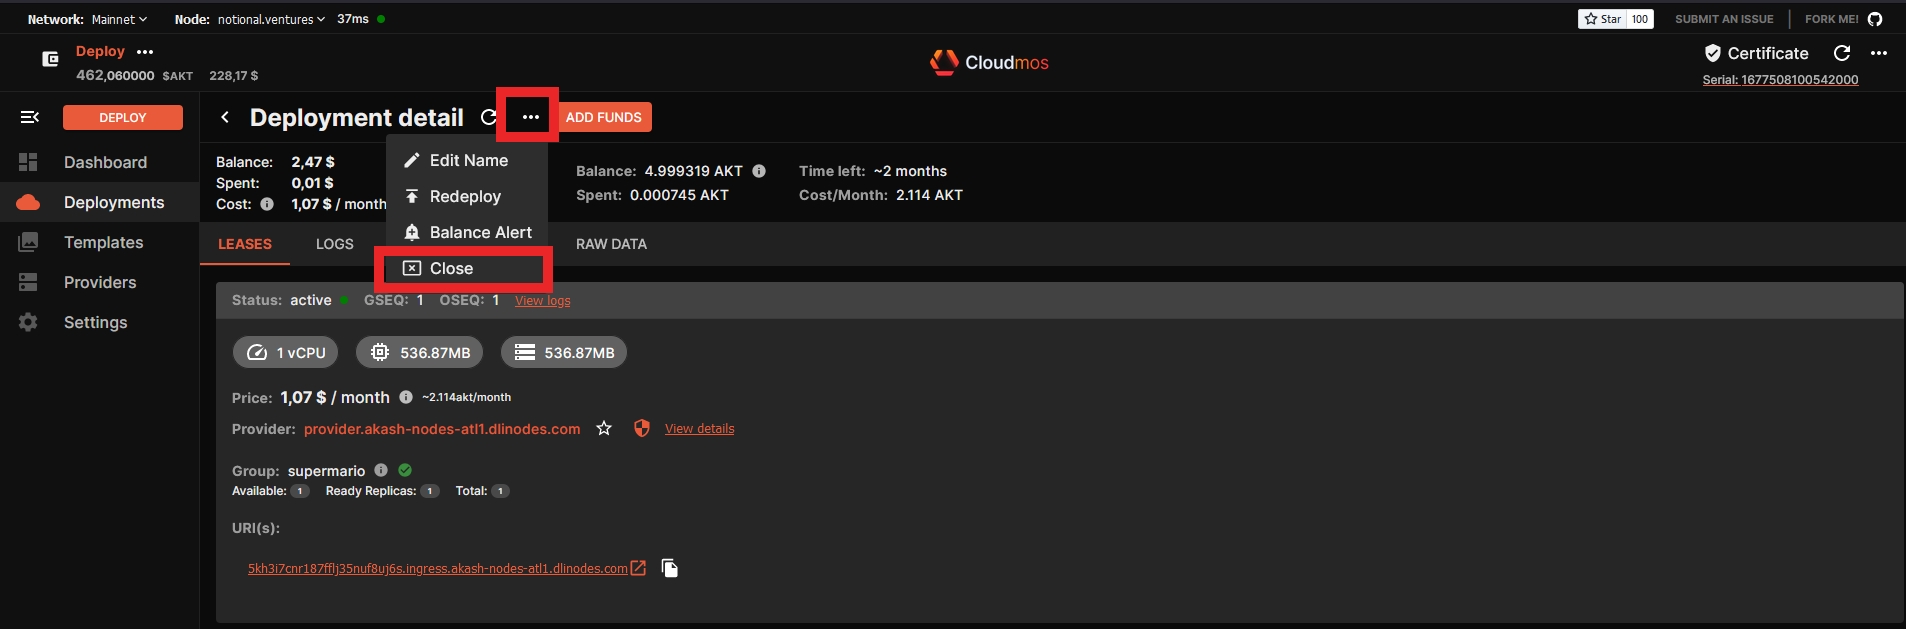Open the URI in a new tab icon

(638, 568)
